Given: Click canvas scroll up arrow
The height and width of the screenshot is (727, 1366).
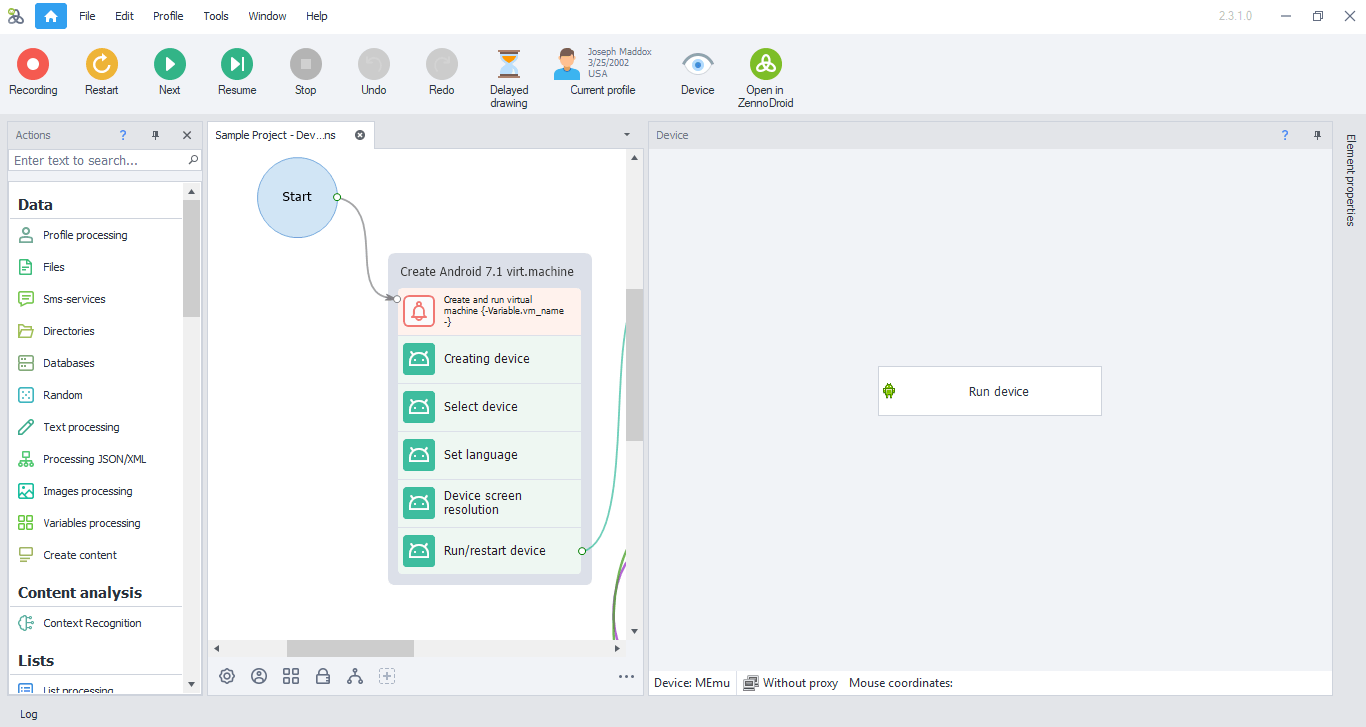Looking at the screenshot, I should coord(634,158).
